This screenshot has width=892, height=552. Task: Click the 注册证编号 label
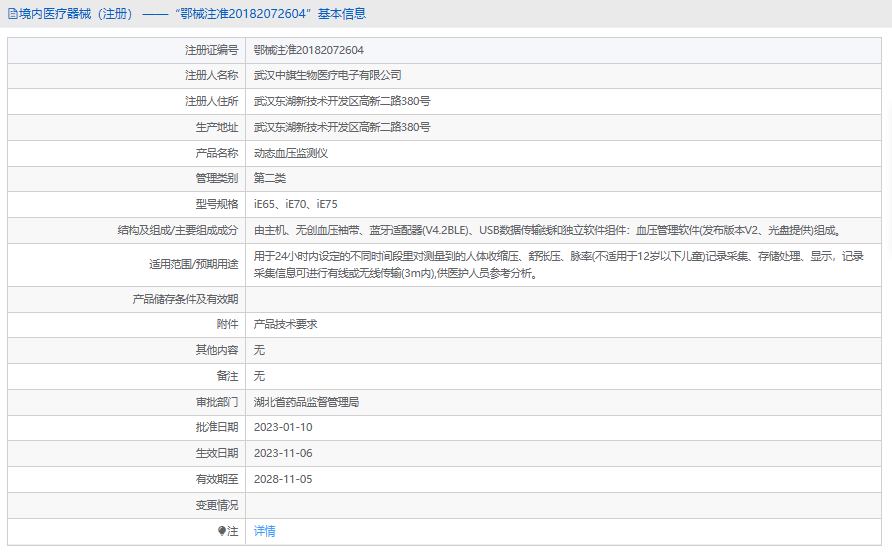pos(212,50)
